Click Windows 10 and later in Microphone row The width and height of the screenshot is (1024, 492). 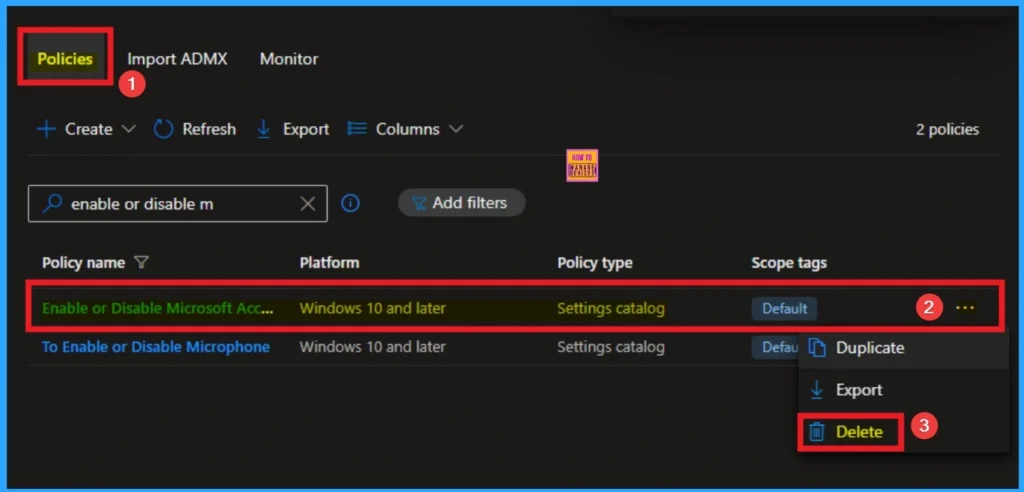(372, 347)
